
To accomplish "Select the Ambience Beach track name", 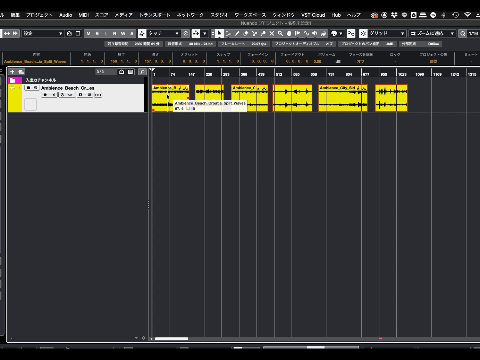I will coord(68,88).
